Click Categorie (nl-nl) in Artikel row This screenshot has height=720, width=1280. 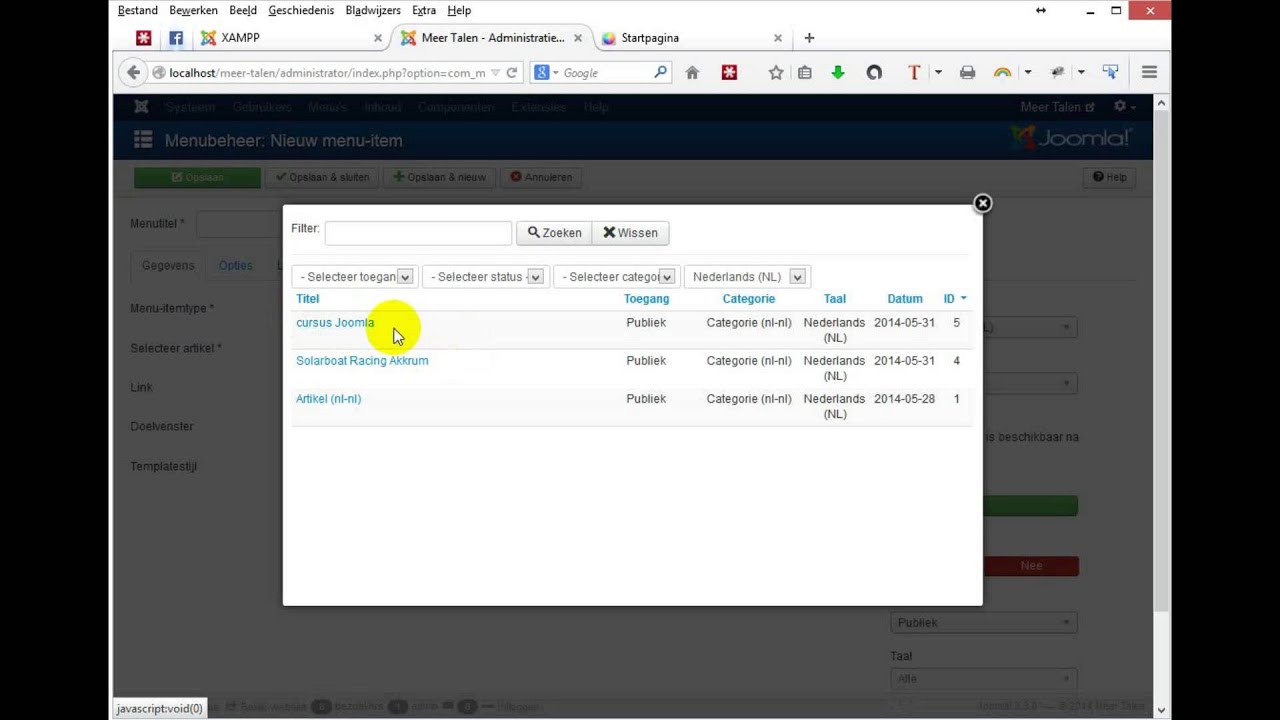[749, 399]
